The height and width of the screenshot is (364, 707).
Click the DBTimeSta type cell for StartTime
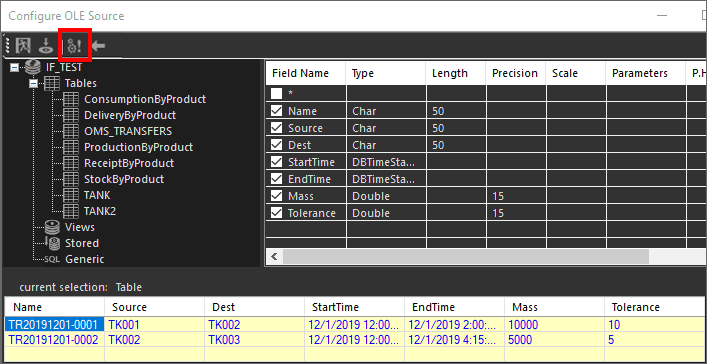[386, 162]
